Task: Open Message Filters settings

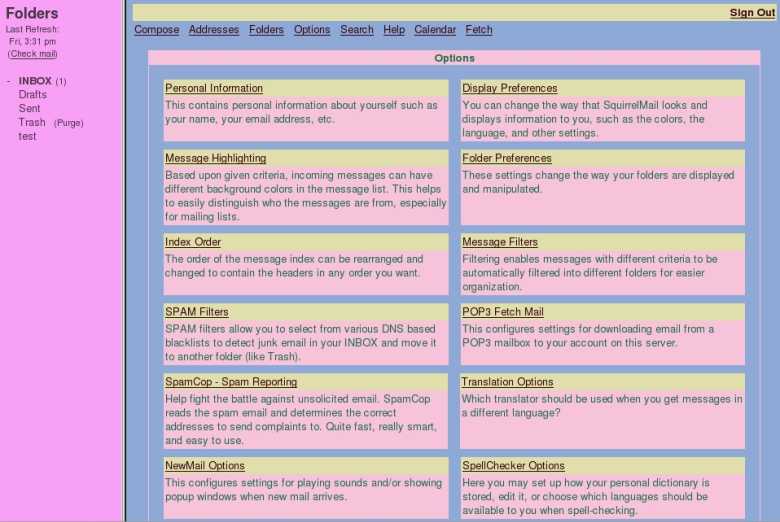Action: coord(499,242)
